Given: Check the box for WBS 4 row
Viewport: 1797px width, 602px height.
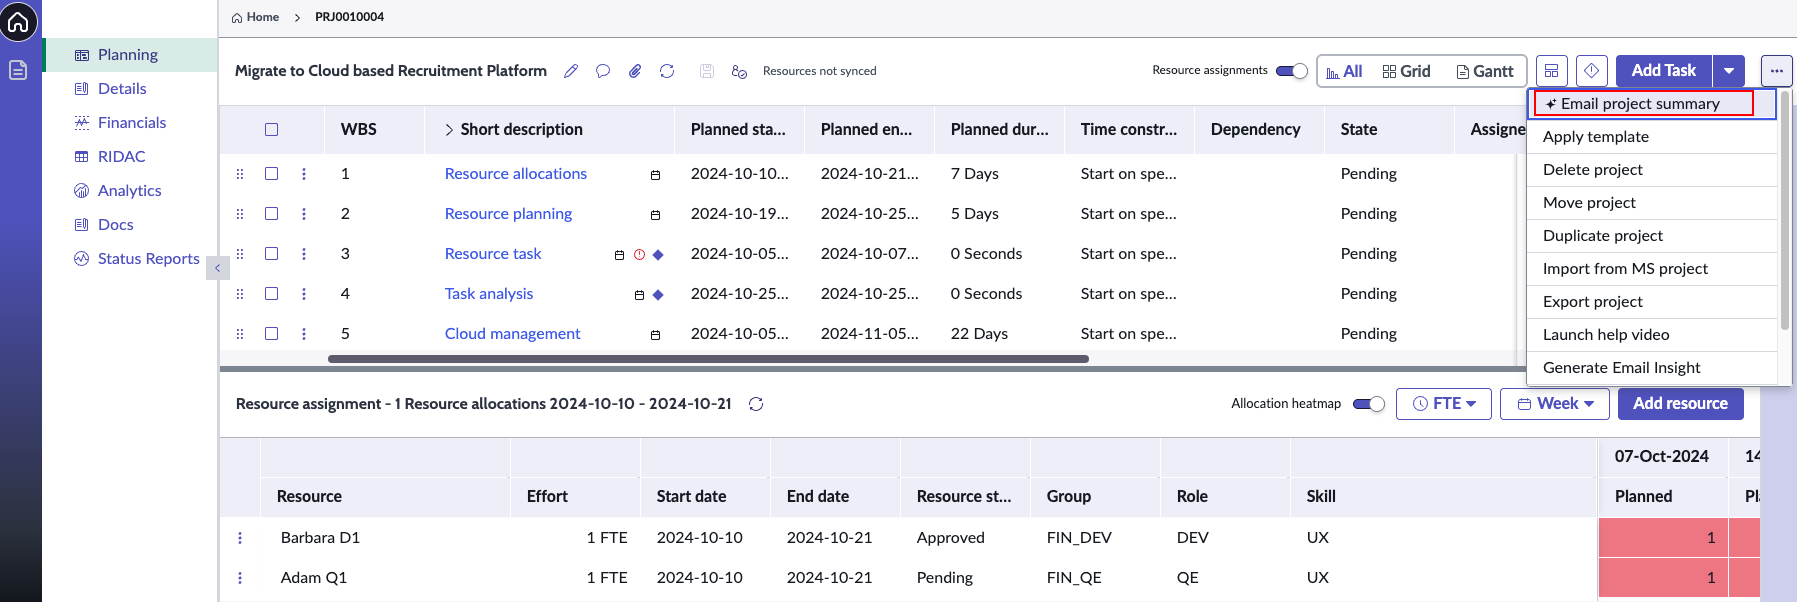Looking at the screenshot, I should (x=271, y=294).
